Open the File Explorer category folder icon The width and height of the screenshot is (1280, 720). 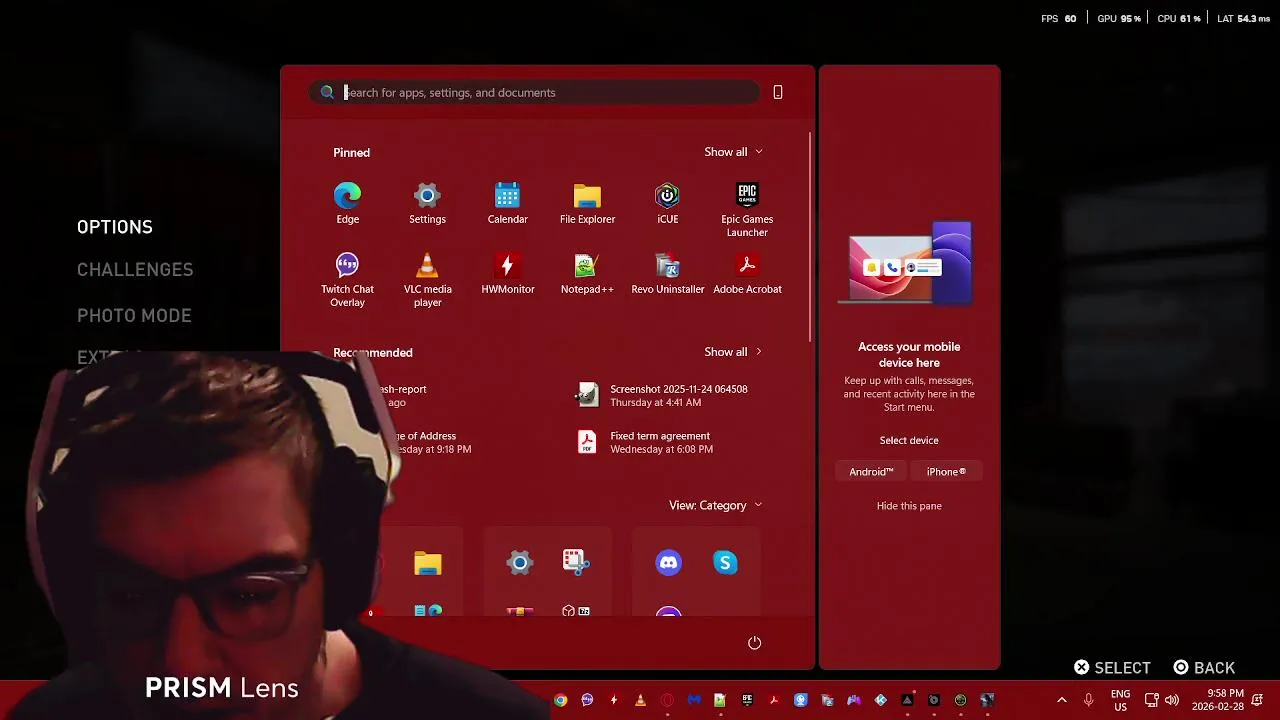coord(427,563)
